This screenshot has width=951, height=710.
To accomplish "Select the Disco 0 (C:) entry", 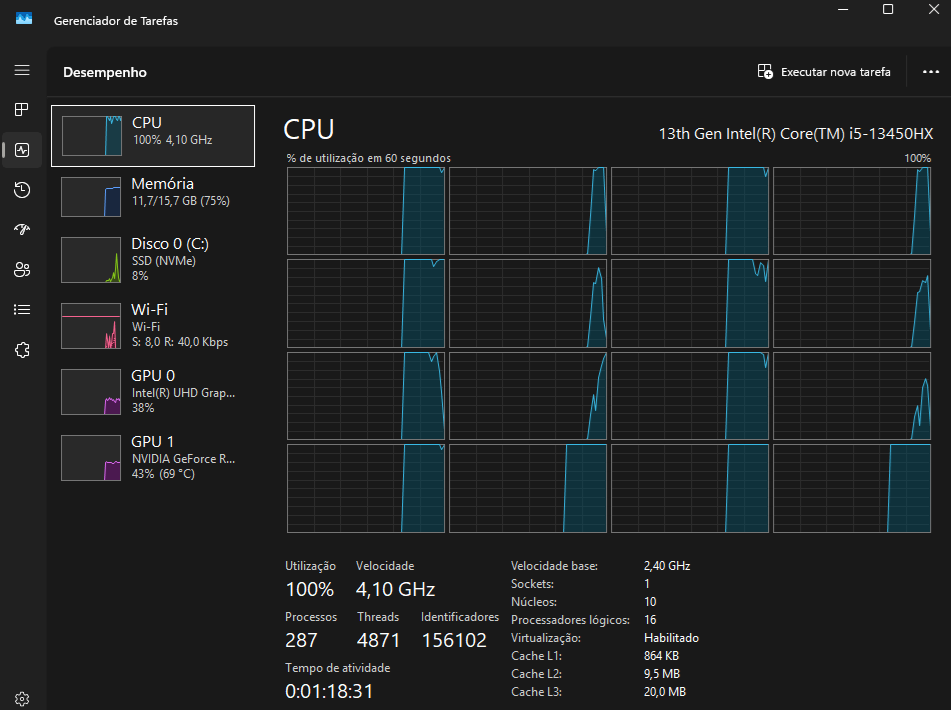I will point(153,260).
